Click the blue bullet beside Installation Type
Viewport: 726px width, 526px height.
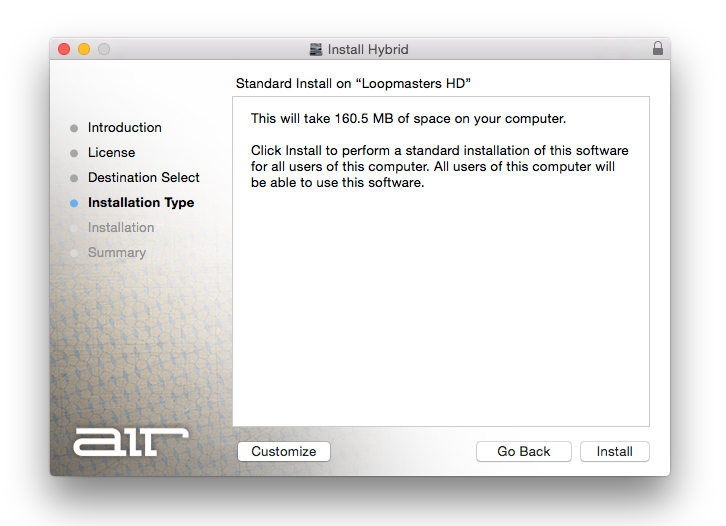pyautogui.click(x=74, y=203)
